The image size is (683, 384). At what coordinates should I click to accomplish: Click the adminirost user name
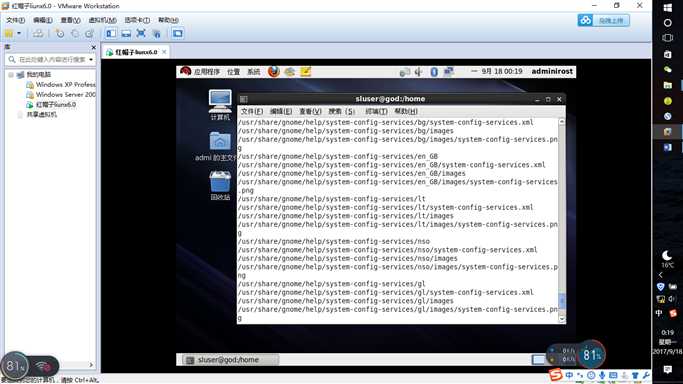[x=552, y=71]
